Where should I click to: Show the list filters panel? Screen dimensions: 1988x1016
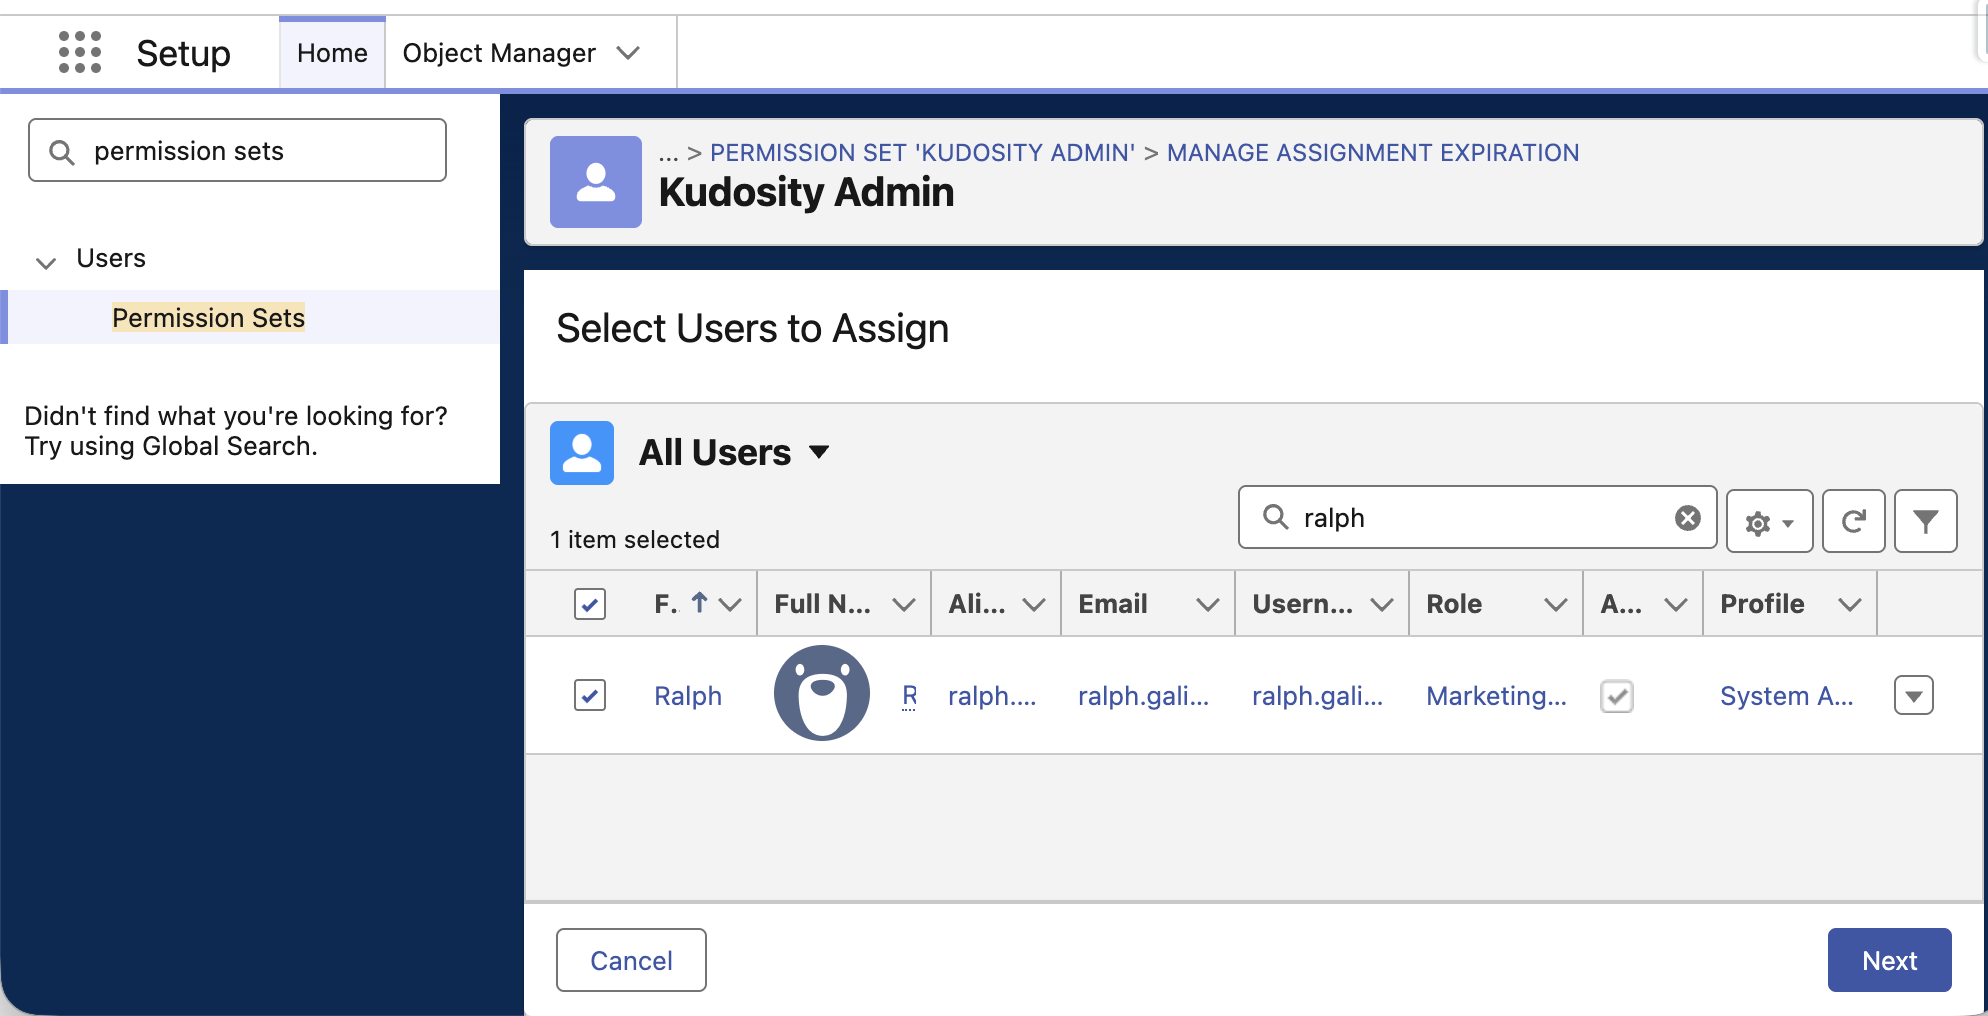click(1926, 521)
